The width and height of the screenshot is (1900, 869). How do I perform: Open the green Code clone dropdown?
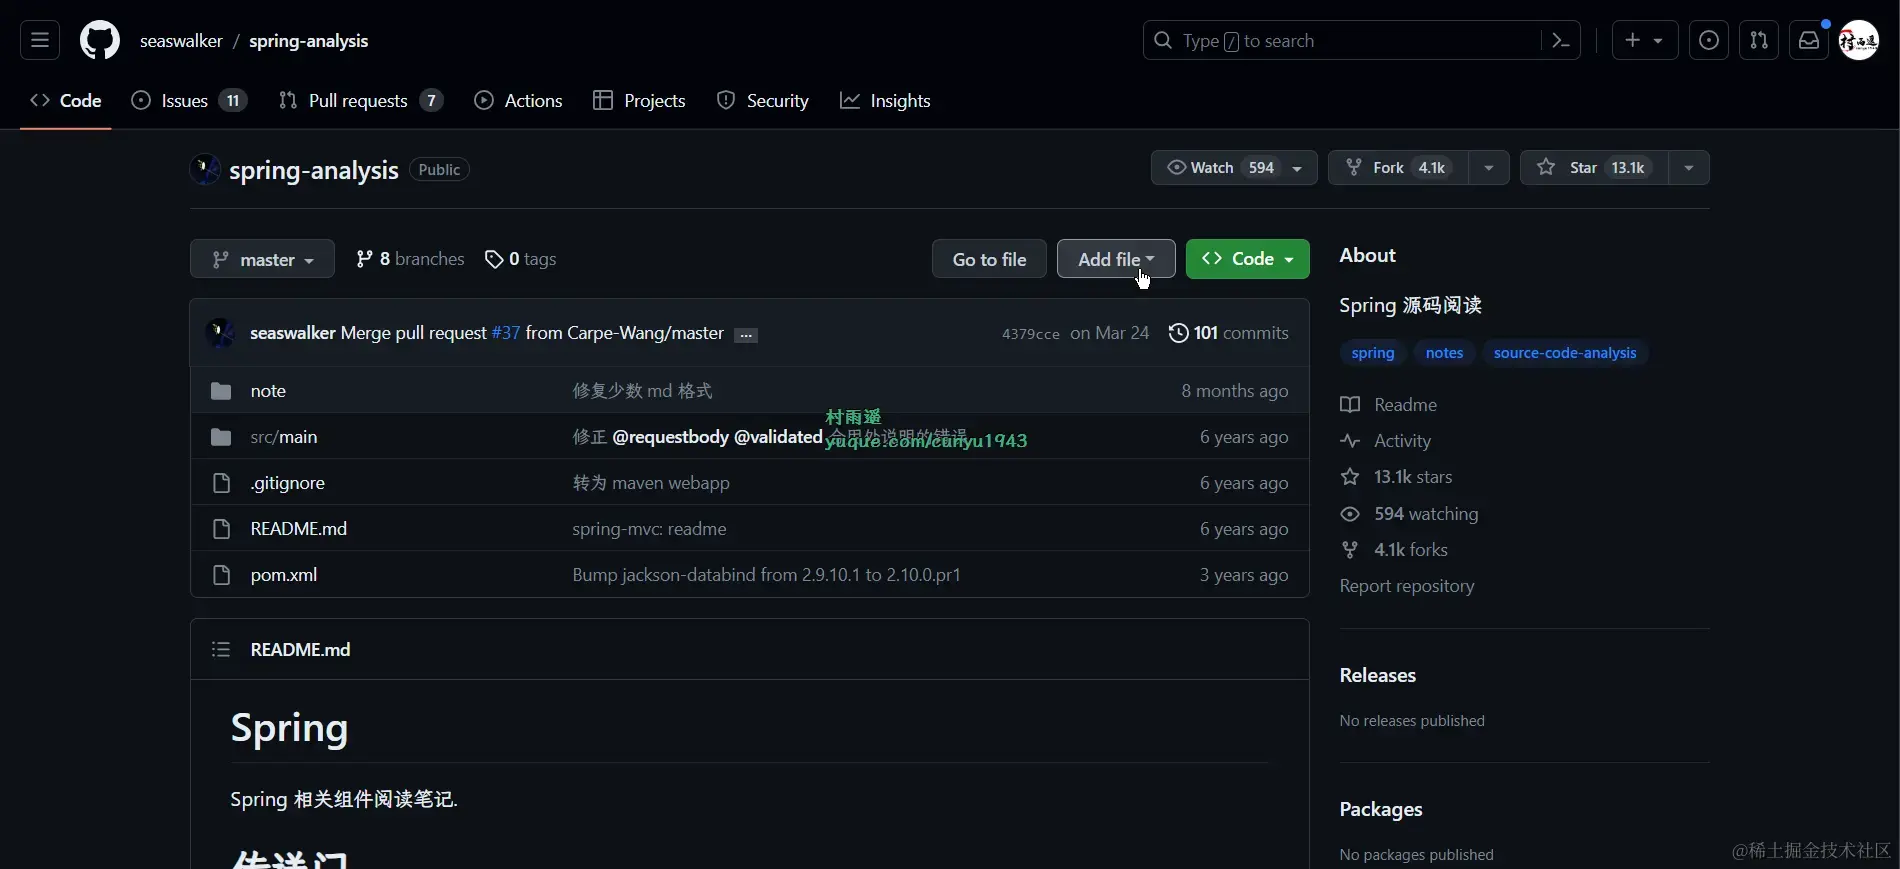(1248, 259)
